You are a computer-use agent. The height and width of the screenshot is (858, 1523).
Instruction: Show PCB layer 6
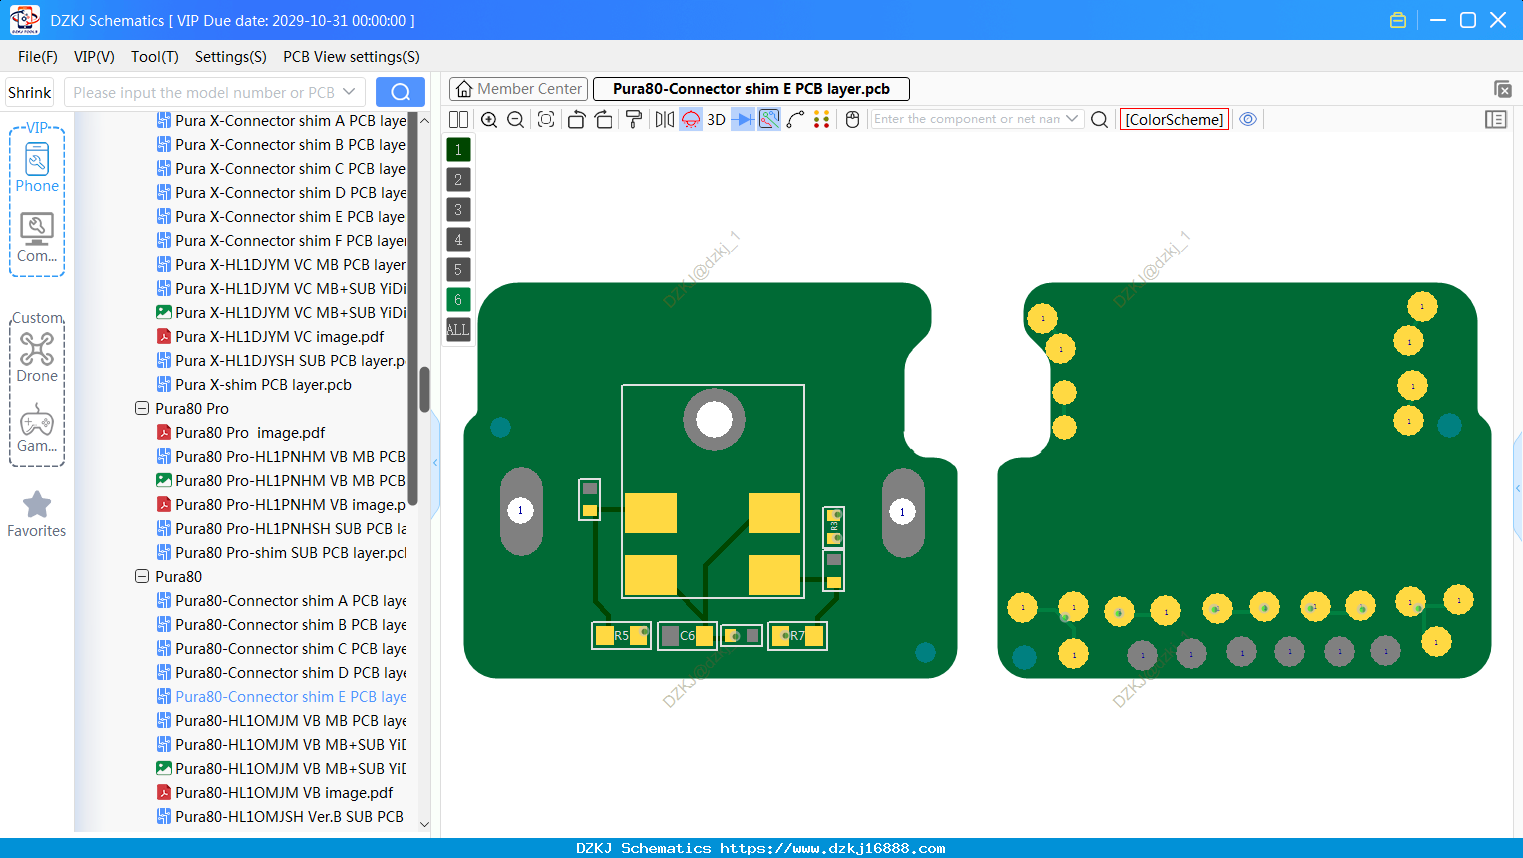click(458, 300)
